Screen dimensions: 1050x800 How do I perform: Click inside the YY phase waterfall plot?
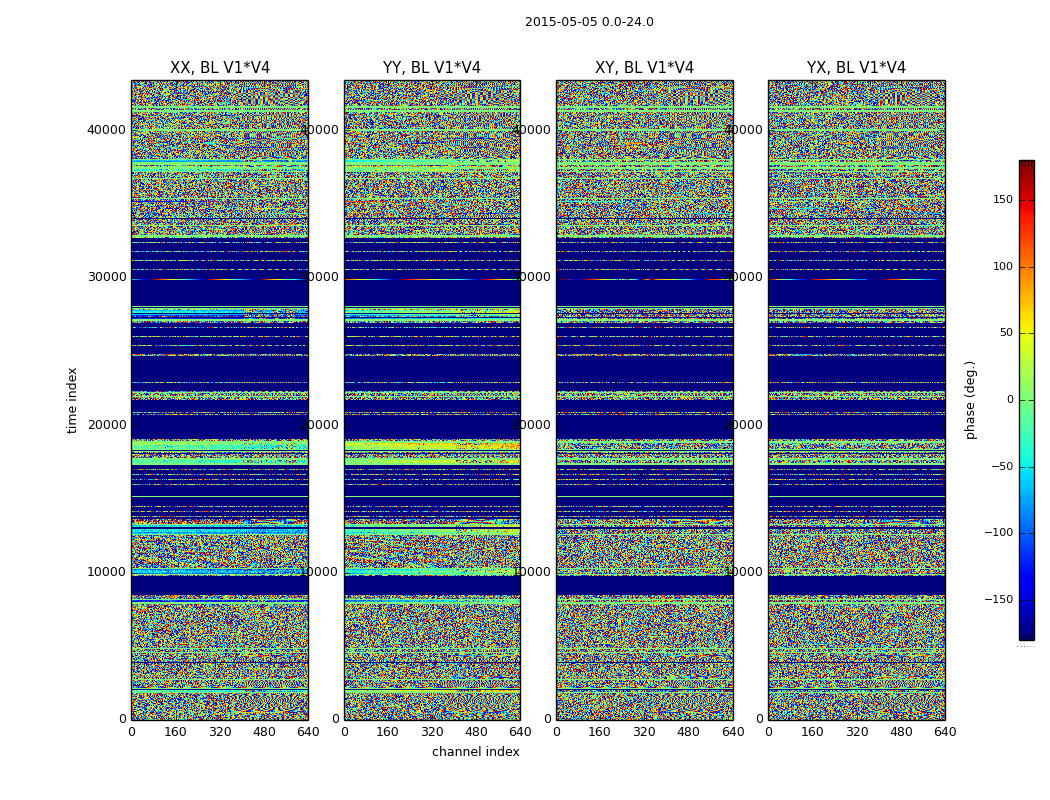coord(432,400)
